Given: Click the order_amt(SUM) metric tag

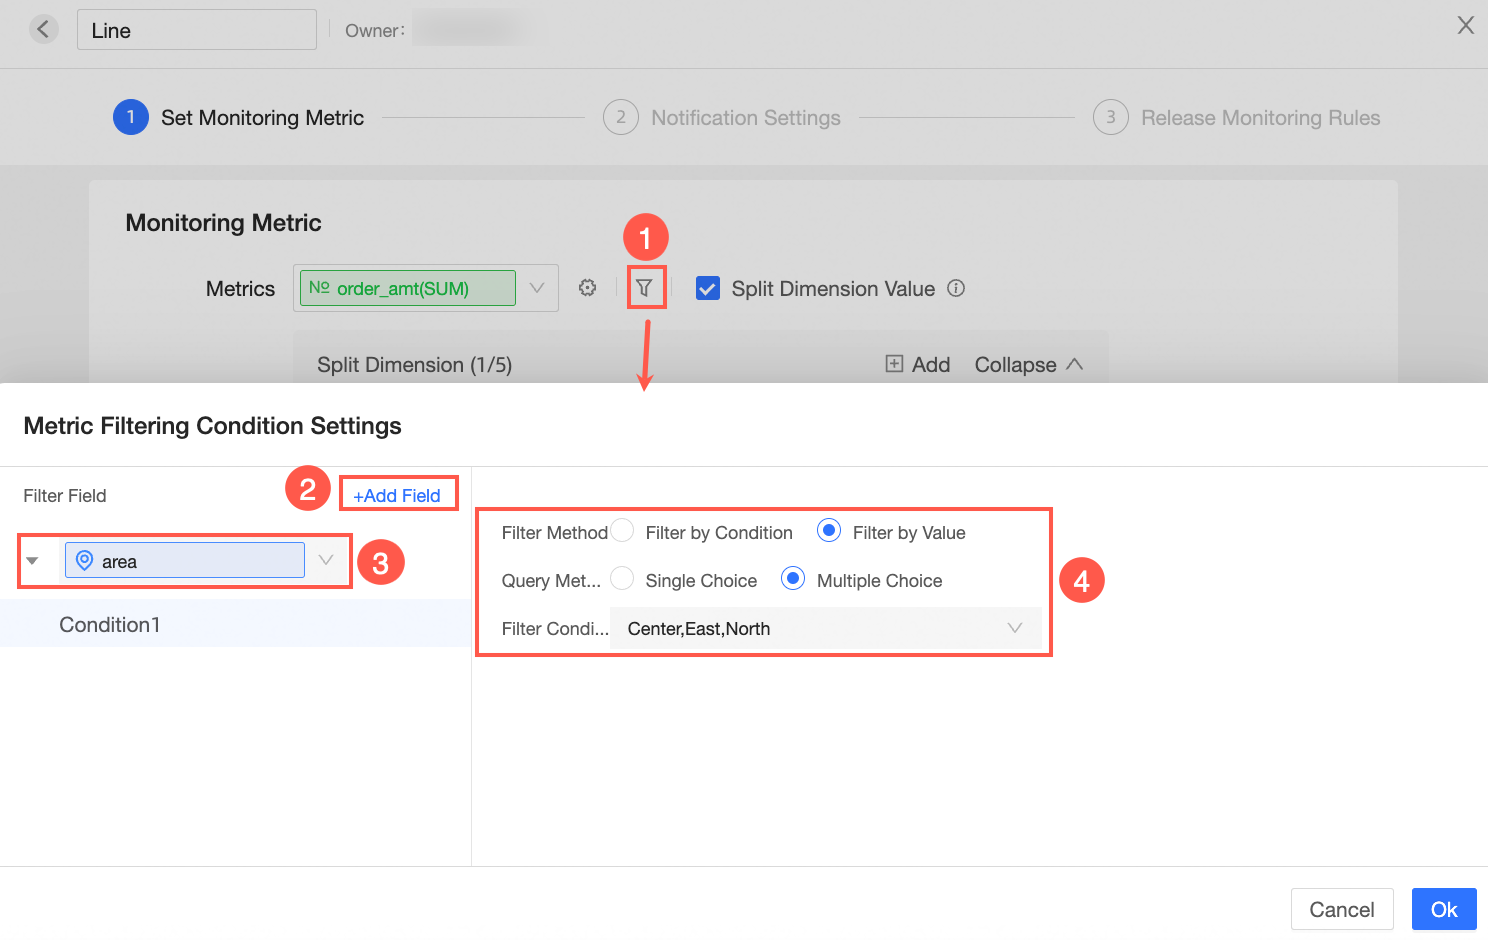Looking at the screenshot, I should point(408,288).
